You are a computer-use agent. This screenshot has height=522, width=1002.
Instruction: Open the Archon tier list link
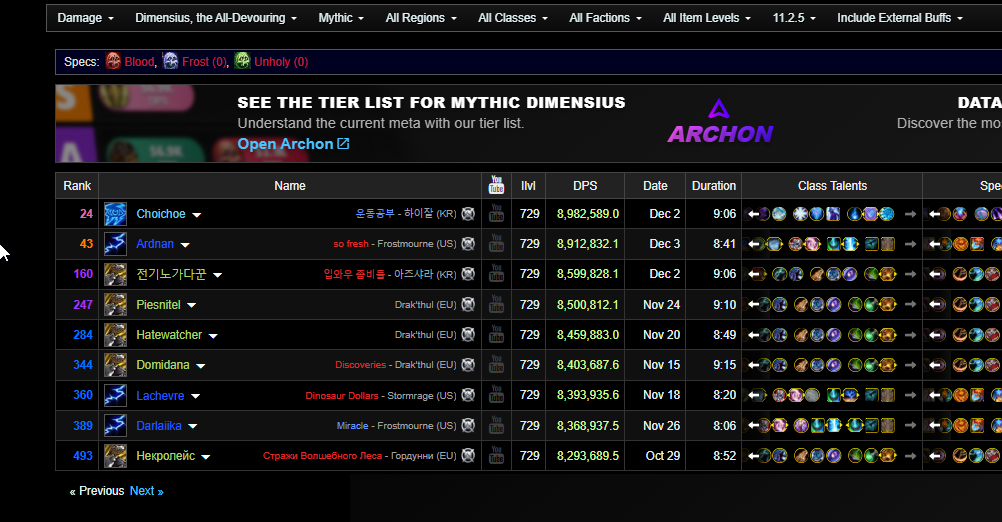pyautogui.click(x=293, y=144)
